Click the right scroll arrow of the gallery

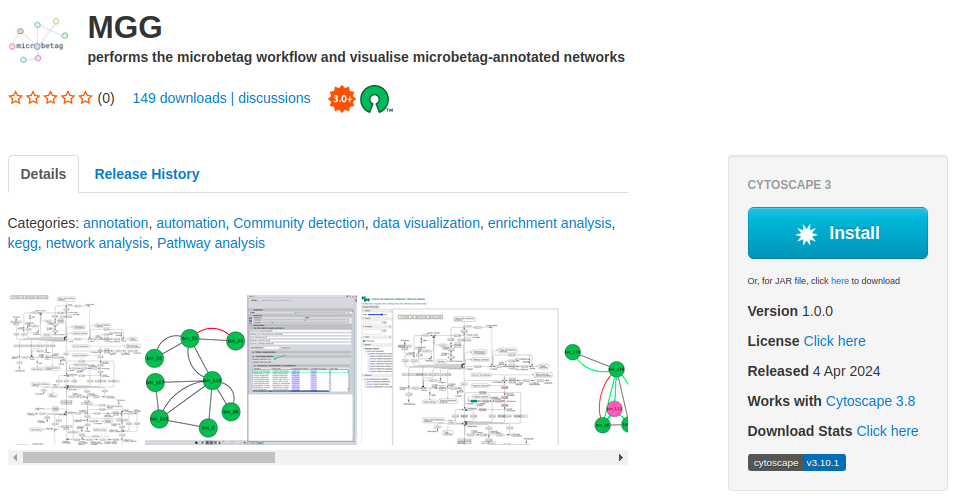[620, 458]
